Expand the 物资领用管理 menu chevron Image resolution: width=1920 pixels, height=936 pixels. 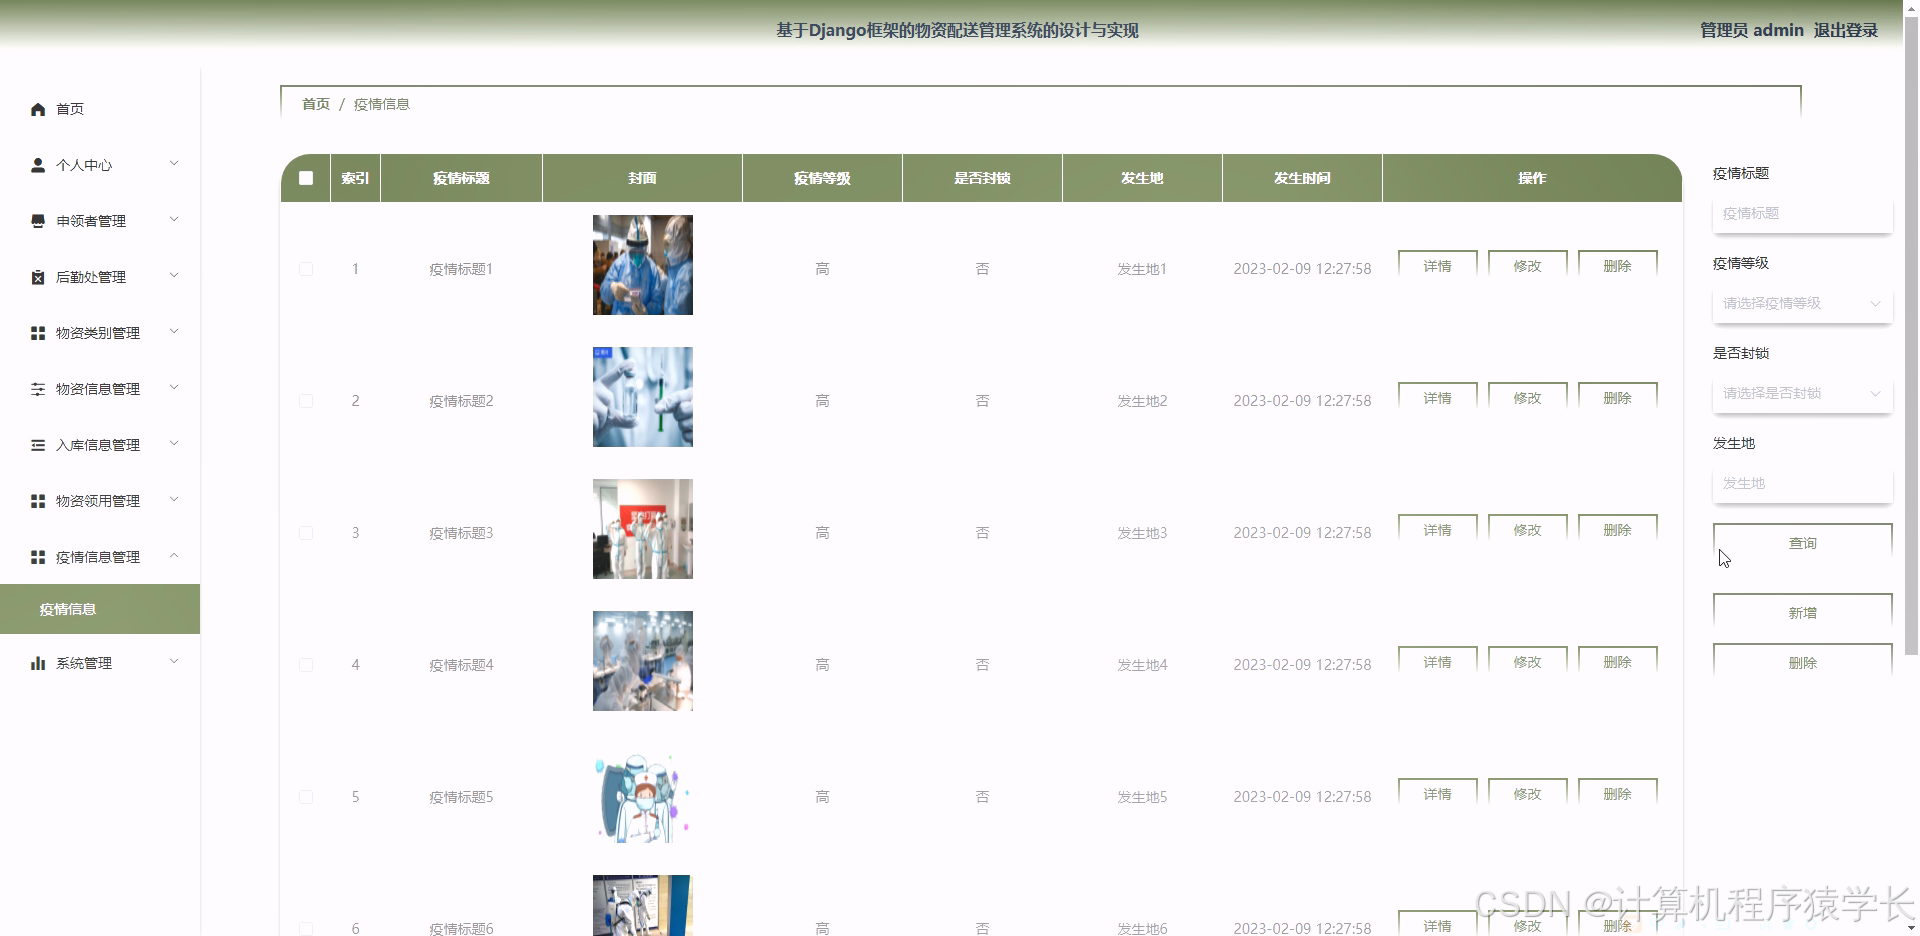coord(174,500)
